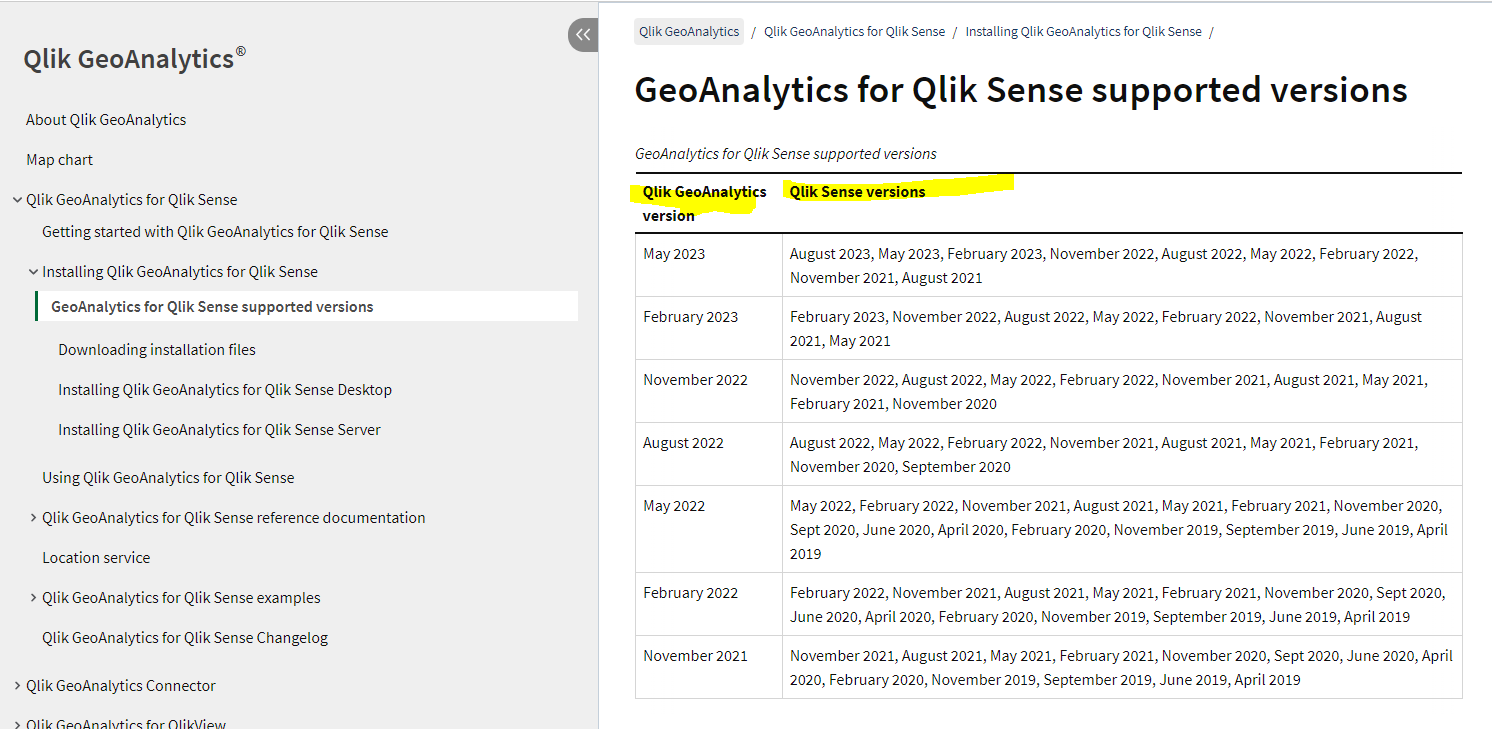This screenshot has height=729, width=1492.
Task: Collapse the left navigation sidebar
Action: point(583,34)
